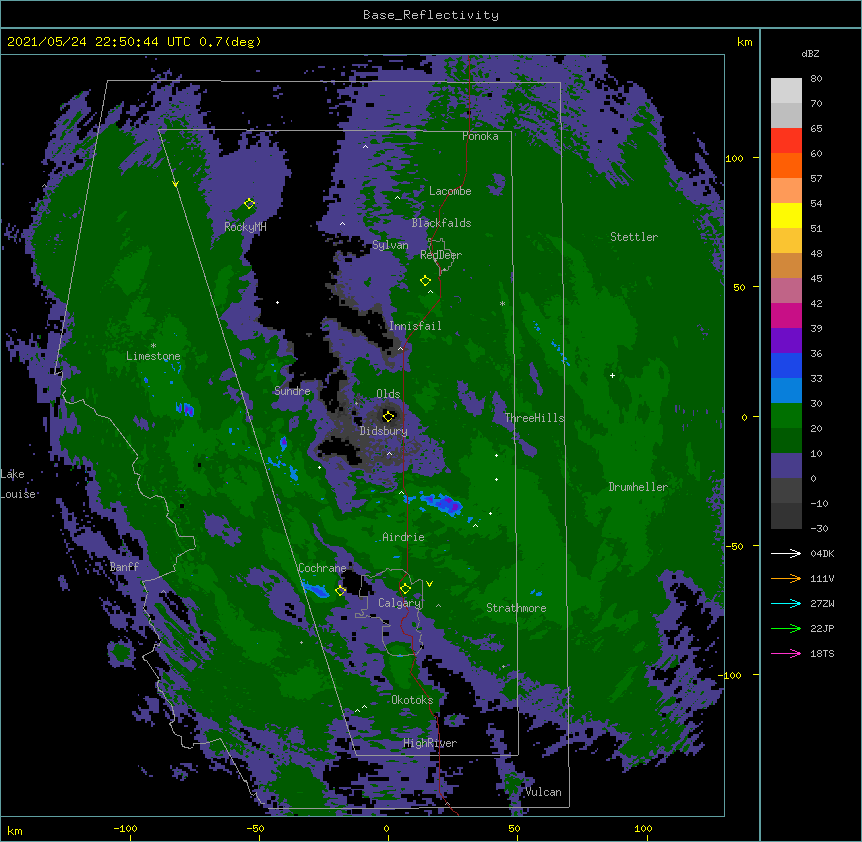
Task: Click the 100 tick on the right axis
Action: click(x=734, y=158)
